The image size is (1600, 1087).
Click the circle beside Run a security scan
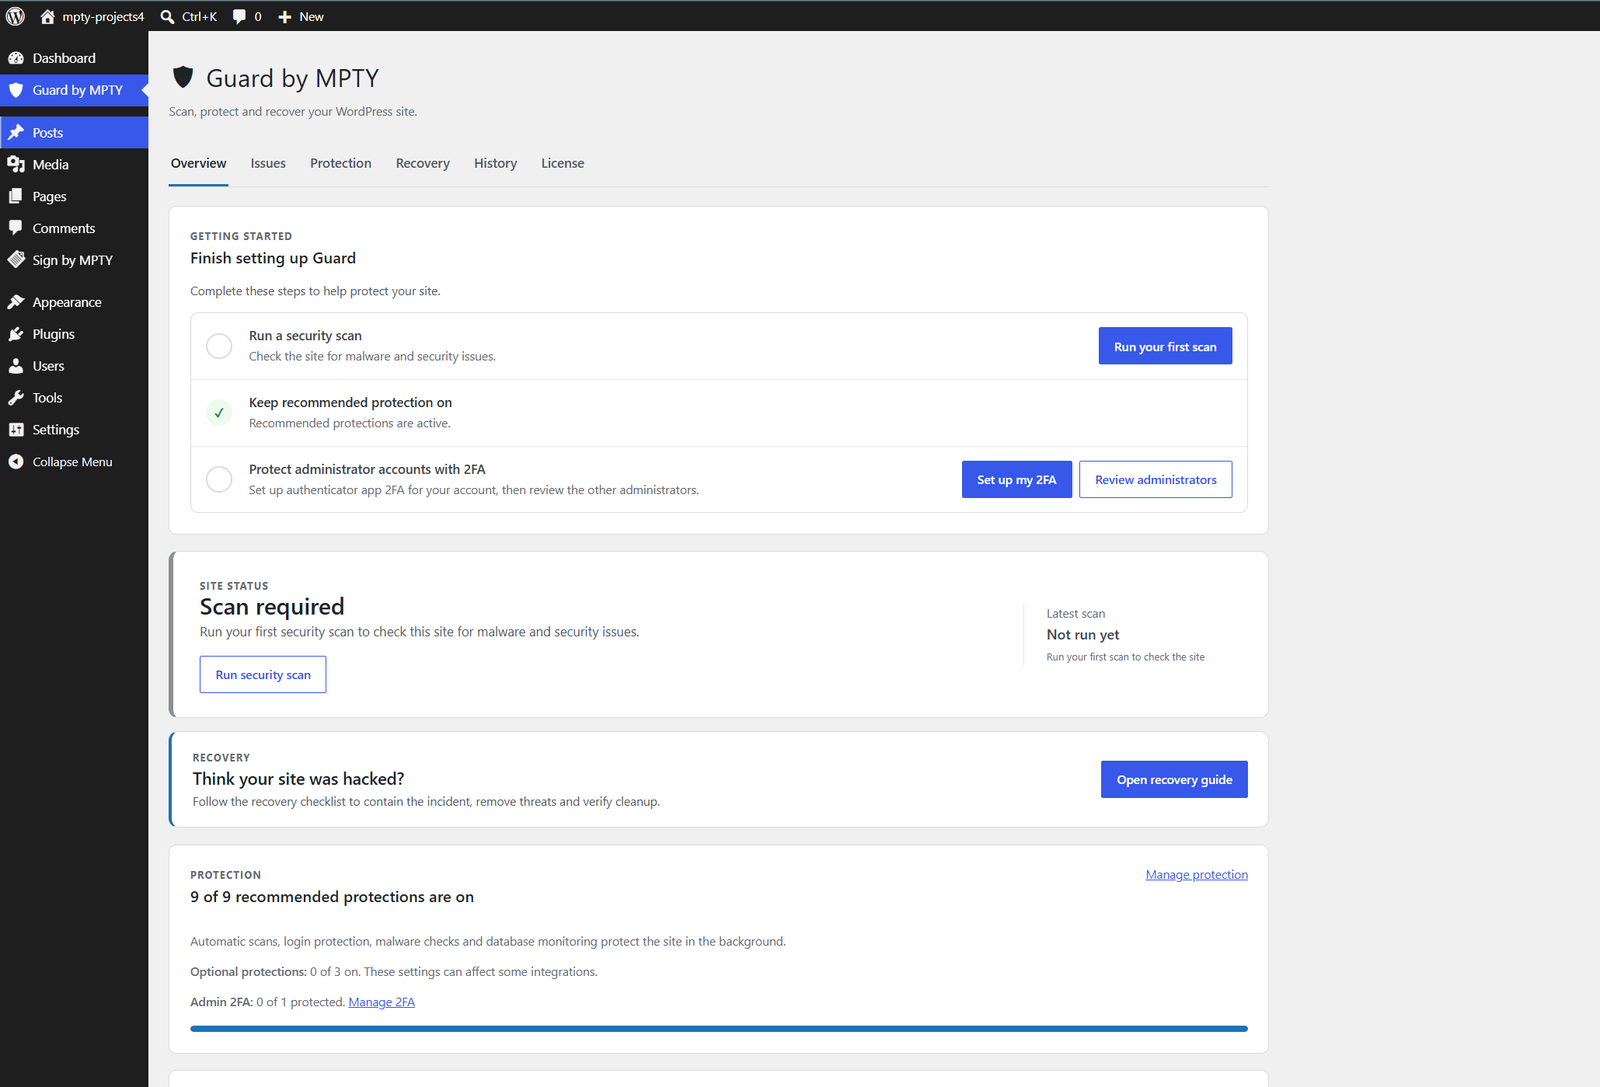(x=219, y=346)
